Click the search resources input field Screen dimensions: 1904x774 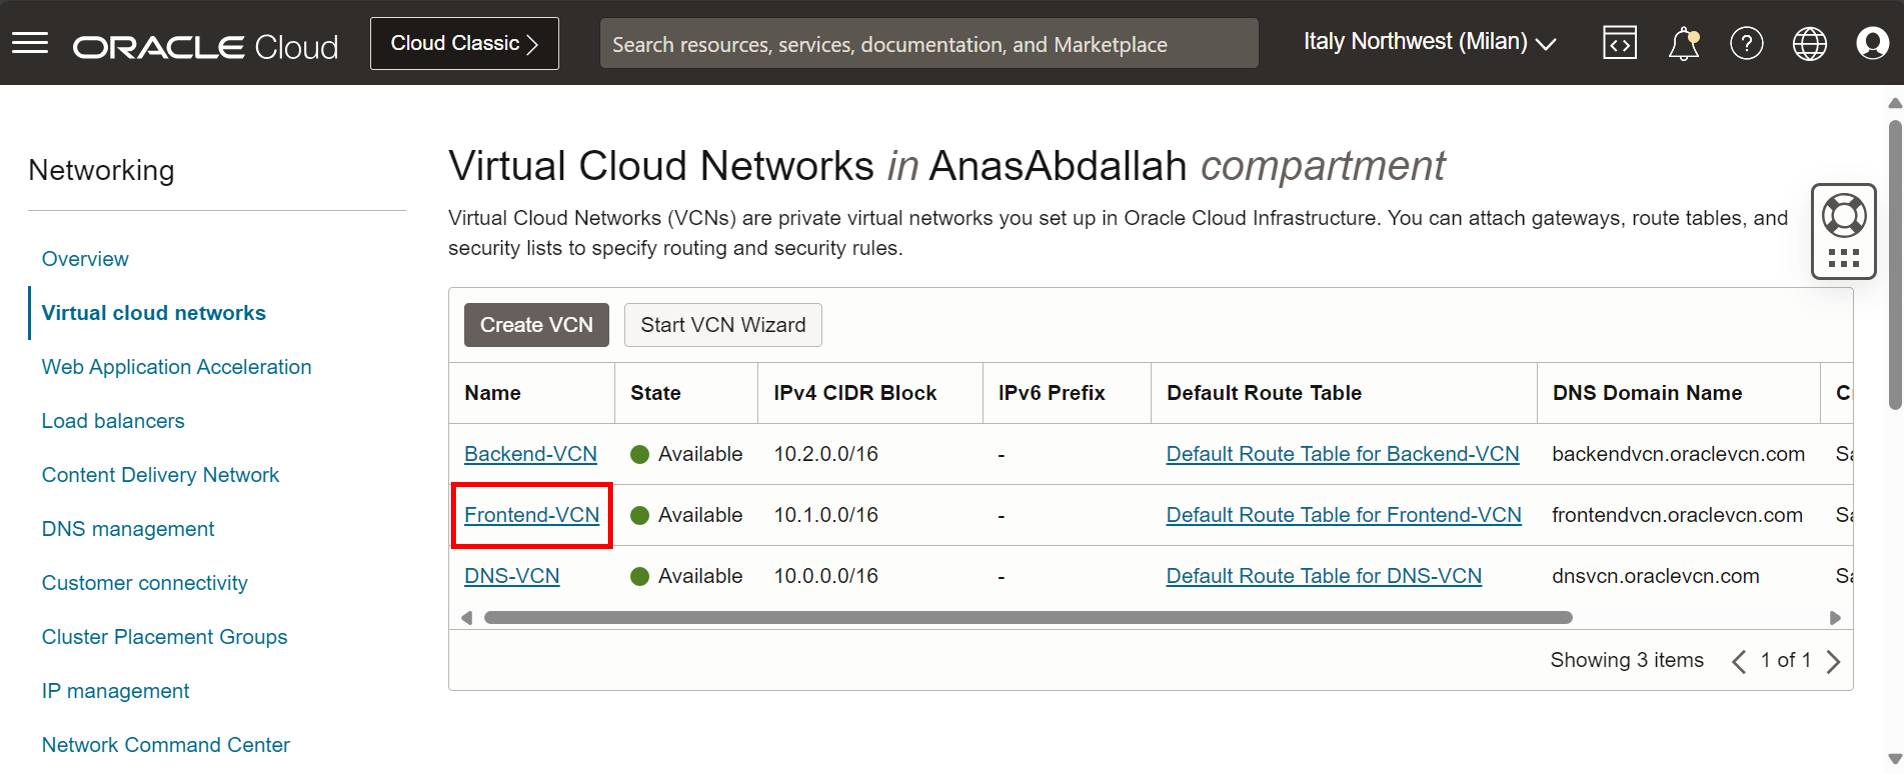tap(928, 44)
